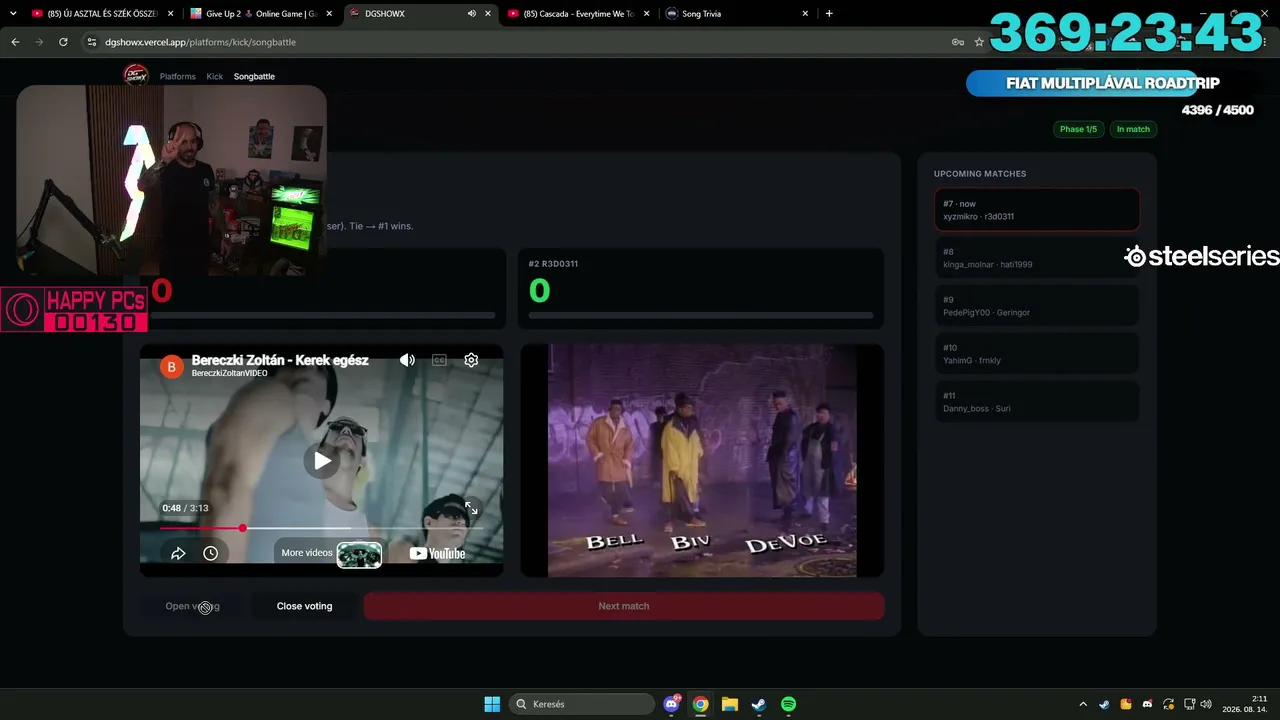Click the Close voting button
The image size is (1280, 720).
click(x=304, y=606)
